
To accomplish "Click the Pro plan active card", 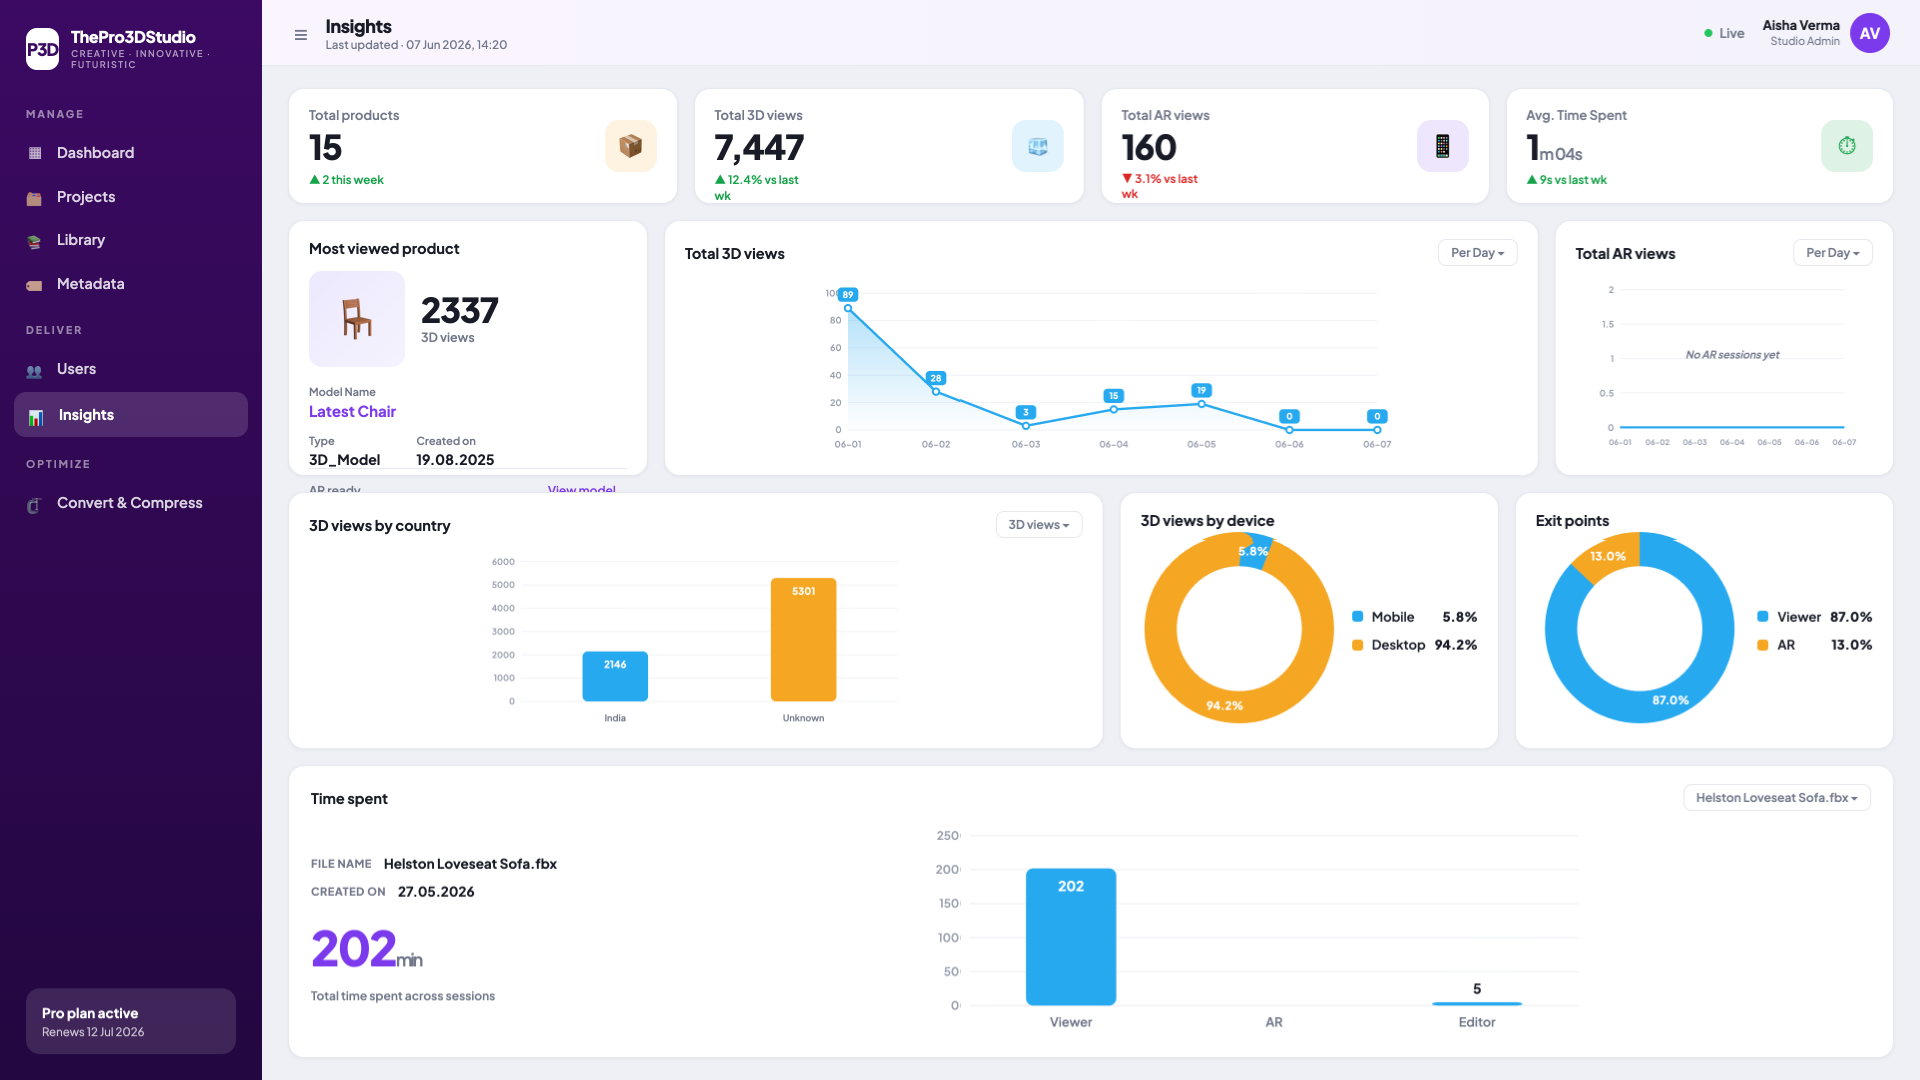I will [131, 1021].
